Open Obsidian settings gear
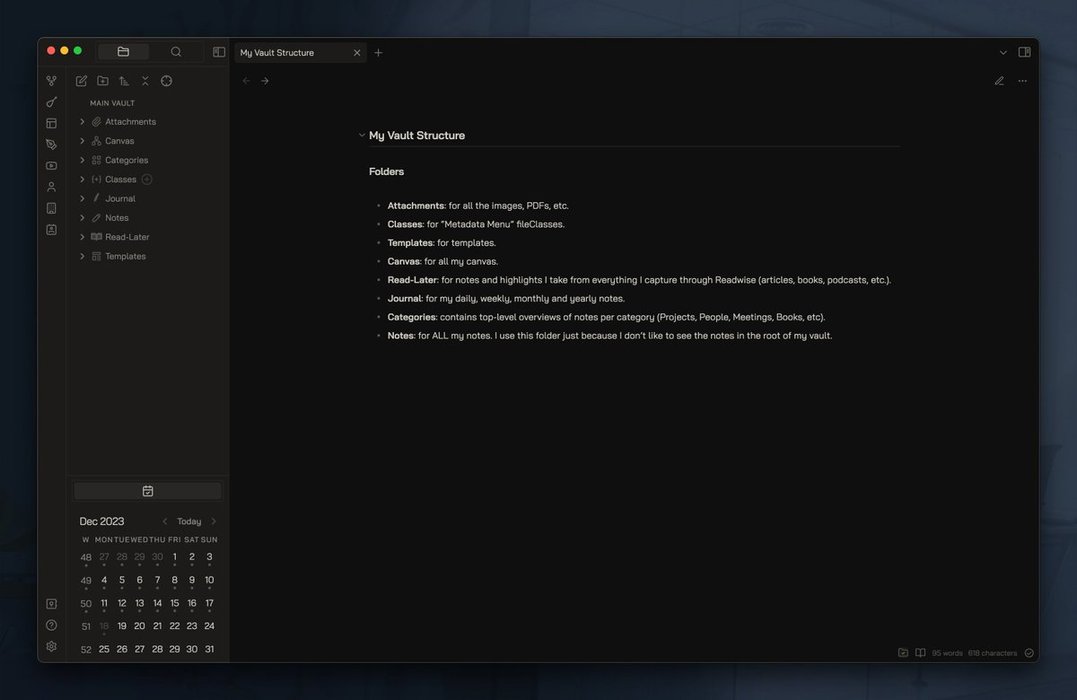Screen dimensions: 1077x700 [51, 646]
